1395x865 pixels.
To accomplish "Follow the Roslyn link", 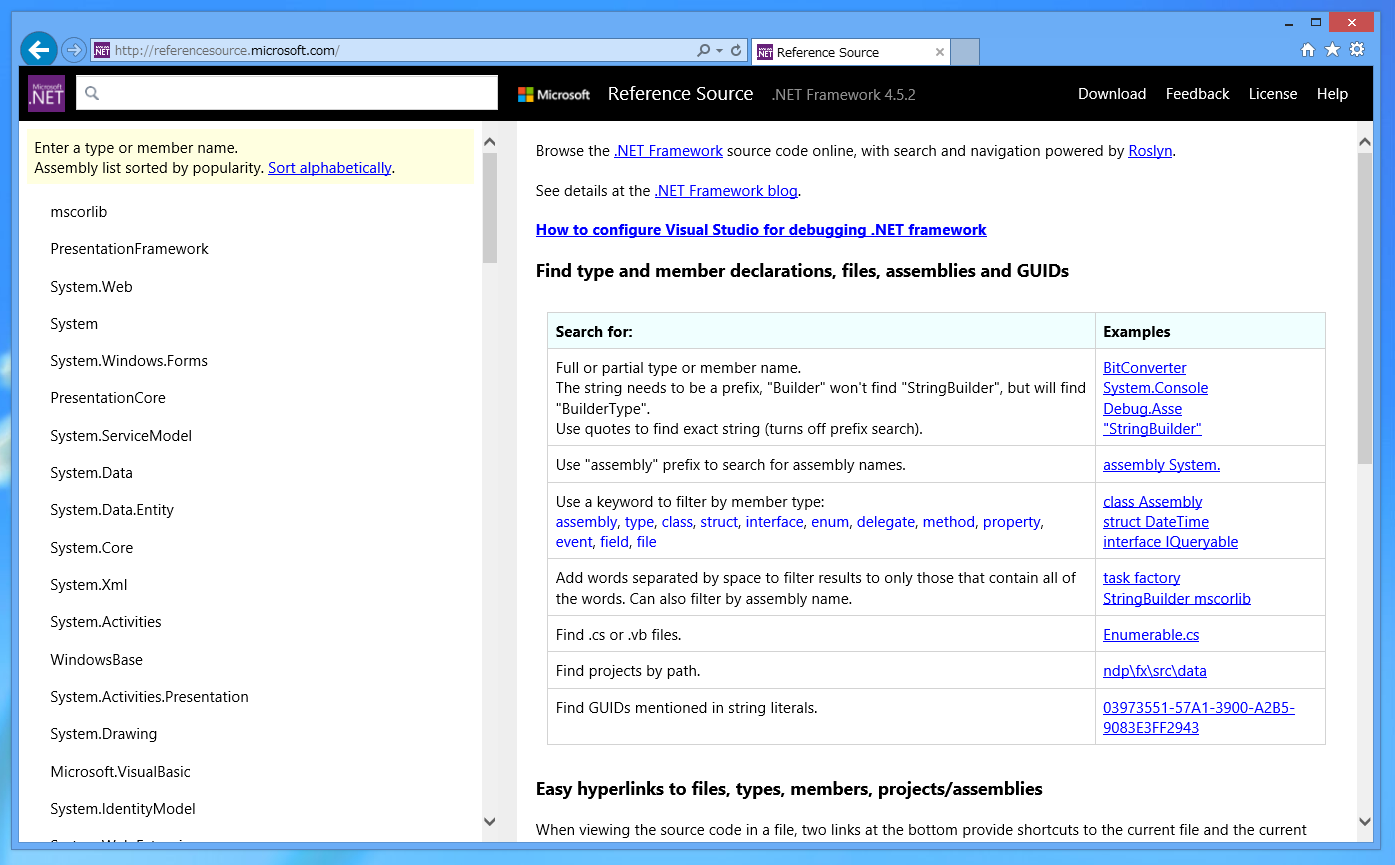I will click(1150, 151).
